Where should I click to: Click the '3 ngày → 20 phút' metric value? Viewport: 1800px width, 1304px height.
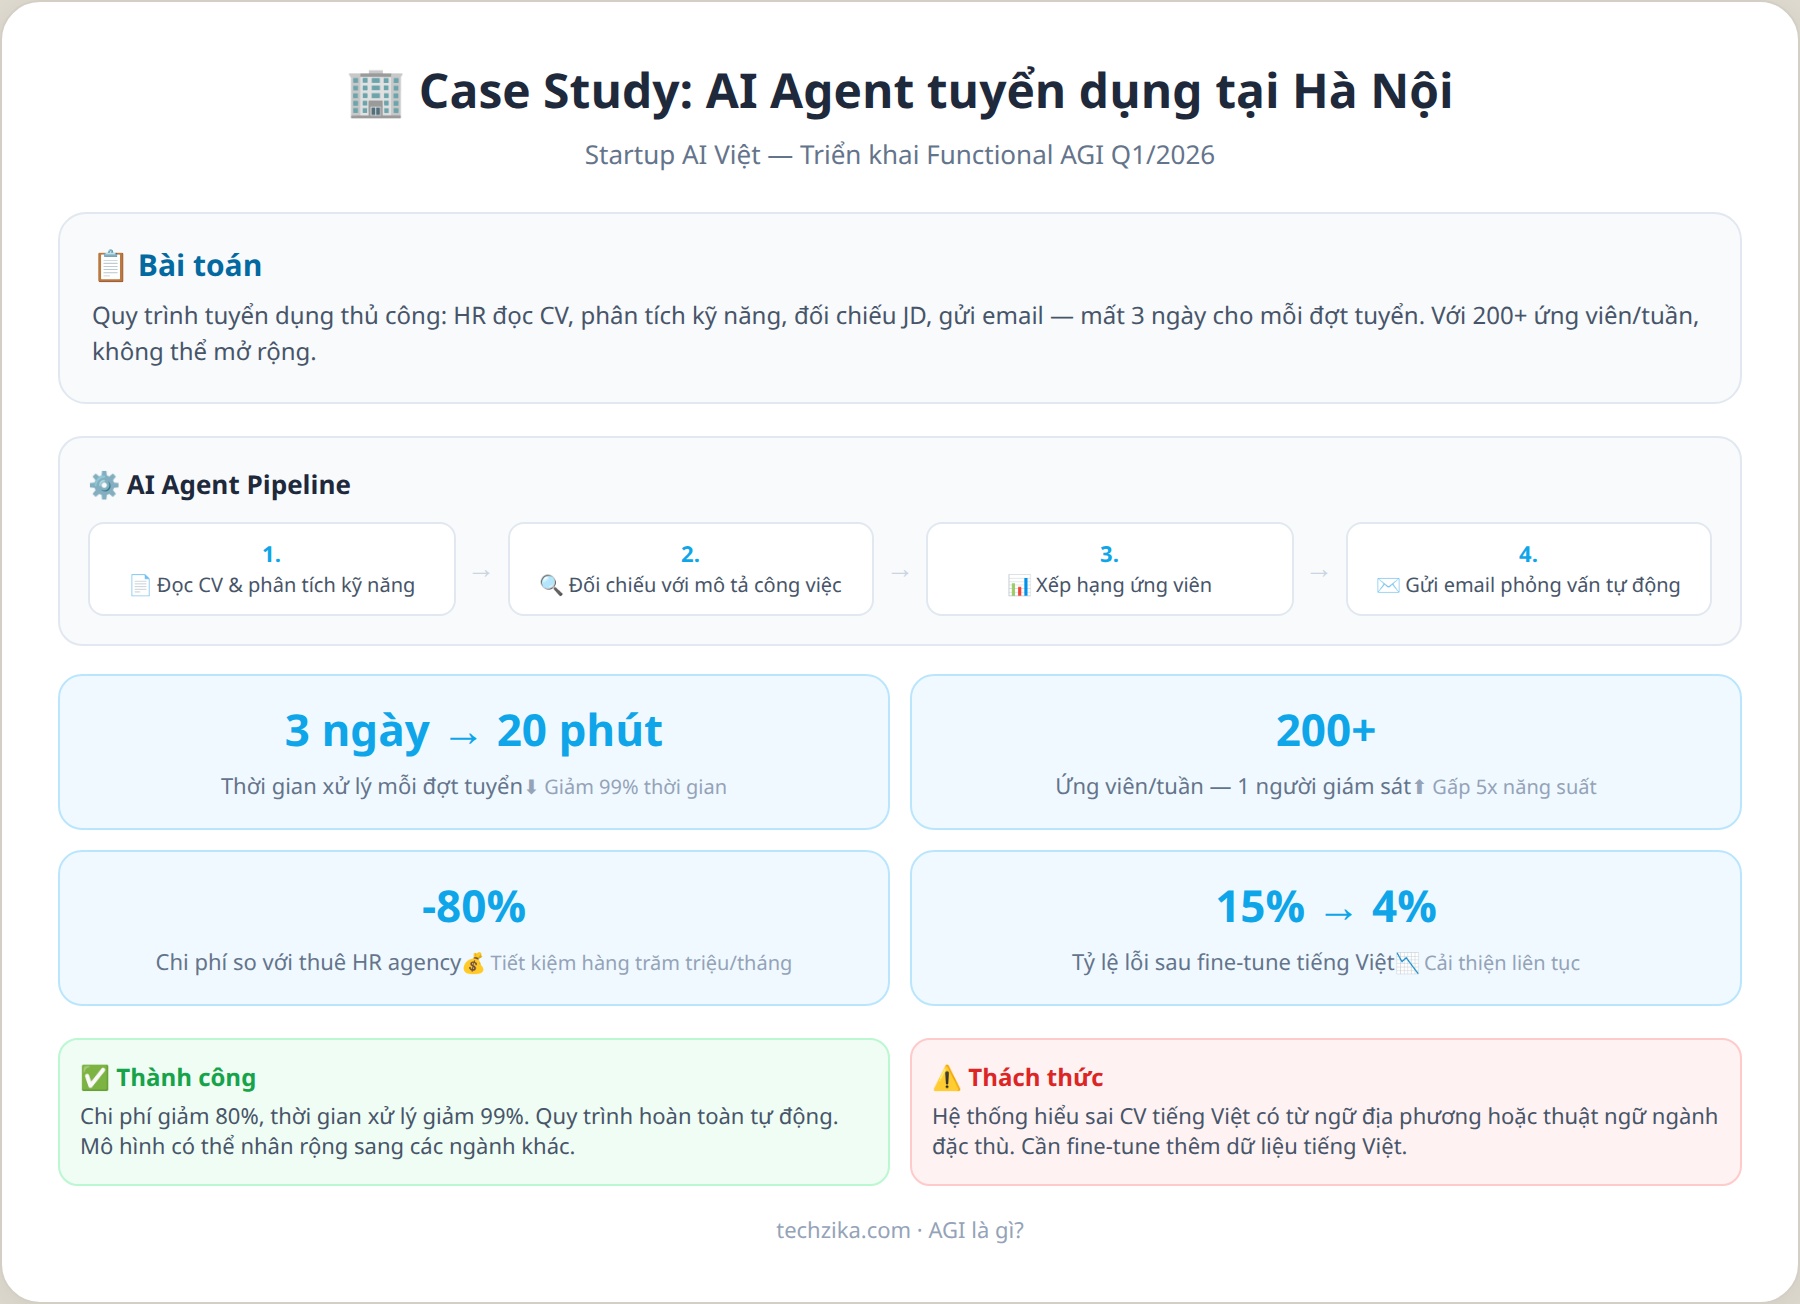coord(474,731)
